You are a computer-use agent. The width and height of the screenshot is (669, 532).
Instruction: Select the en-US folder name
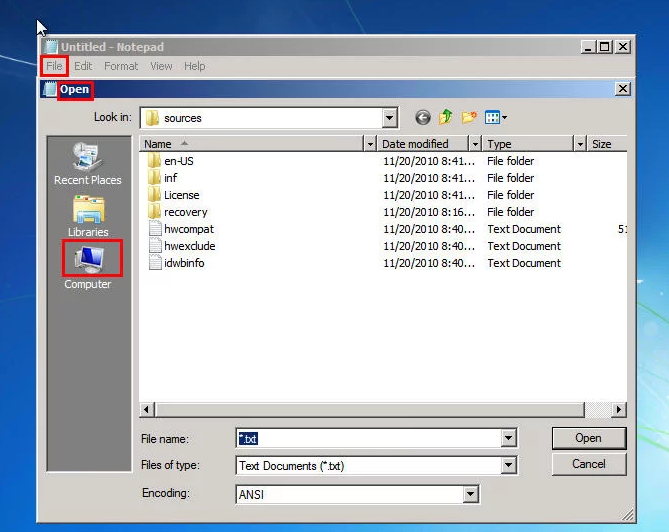[x=179, y=161]
